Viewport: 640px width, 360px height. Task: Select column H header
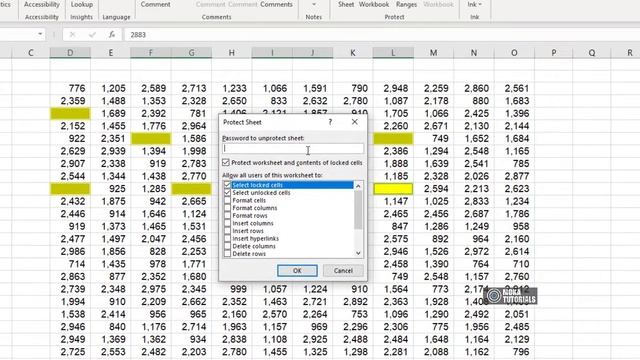pyautogui.click(x=231, y=53)
